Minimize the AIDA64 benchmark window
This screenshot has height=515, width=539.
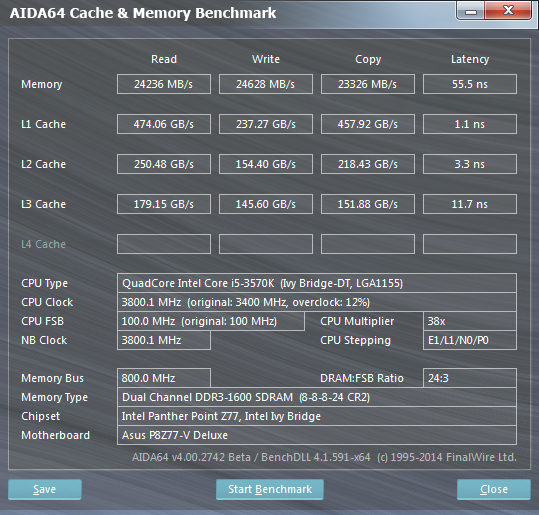click(x=471, y=11)
